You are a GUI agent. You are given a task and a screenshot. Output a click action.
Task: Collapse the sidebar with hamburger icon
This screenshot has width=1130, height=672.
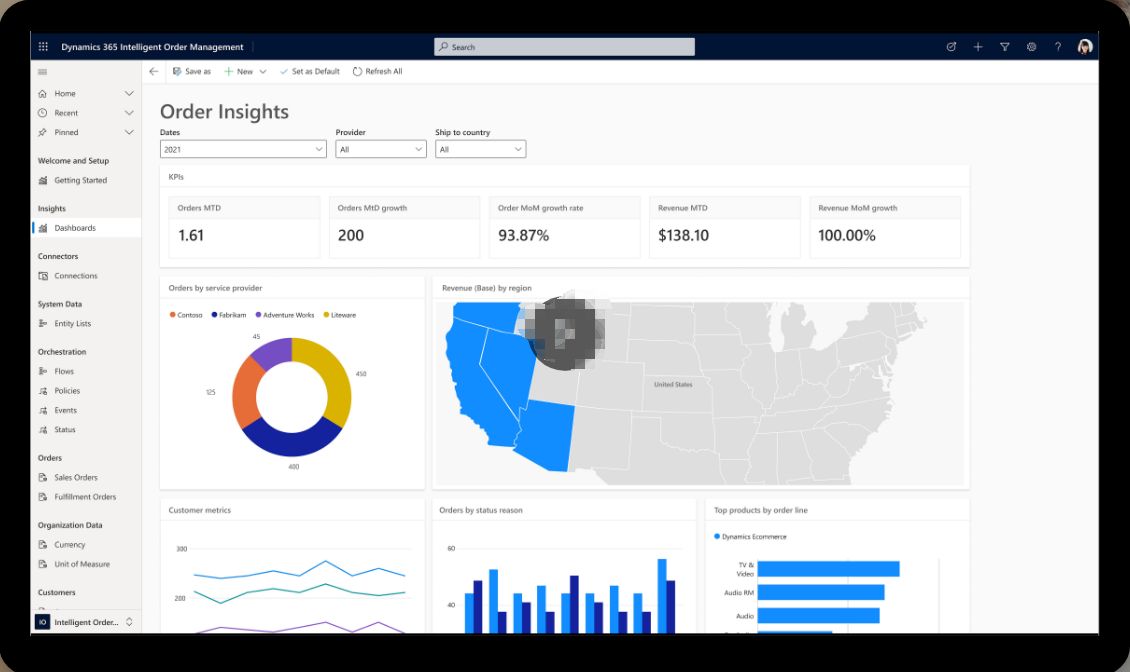(43, 72)
